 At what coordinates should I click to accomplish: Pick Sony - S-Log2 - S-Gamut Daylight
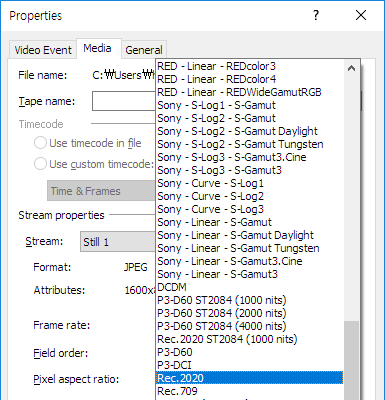click(249, 131)
